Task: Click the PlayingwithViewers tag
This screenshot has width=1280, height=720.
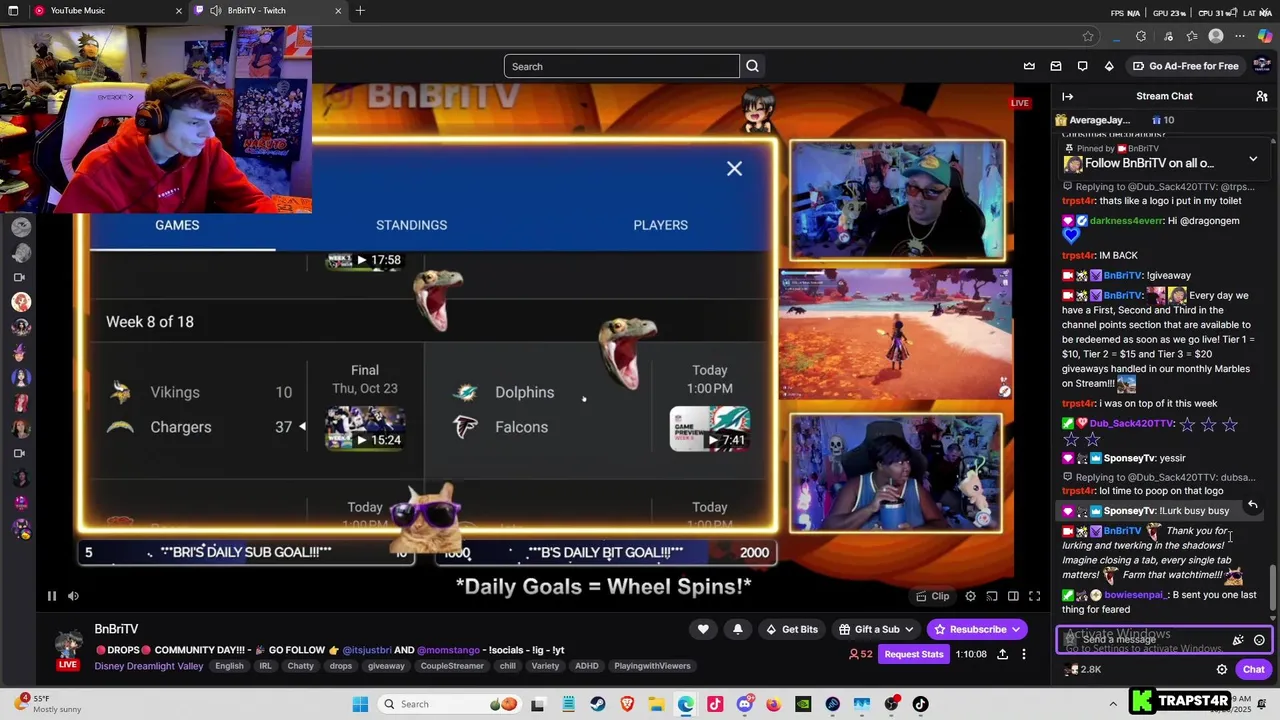Action: 652,666
